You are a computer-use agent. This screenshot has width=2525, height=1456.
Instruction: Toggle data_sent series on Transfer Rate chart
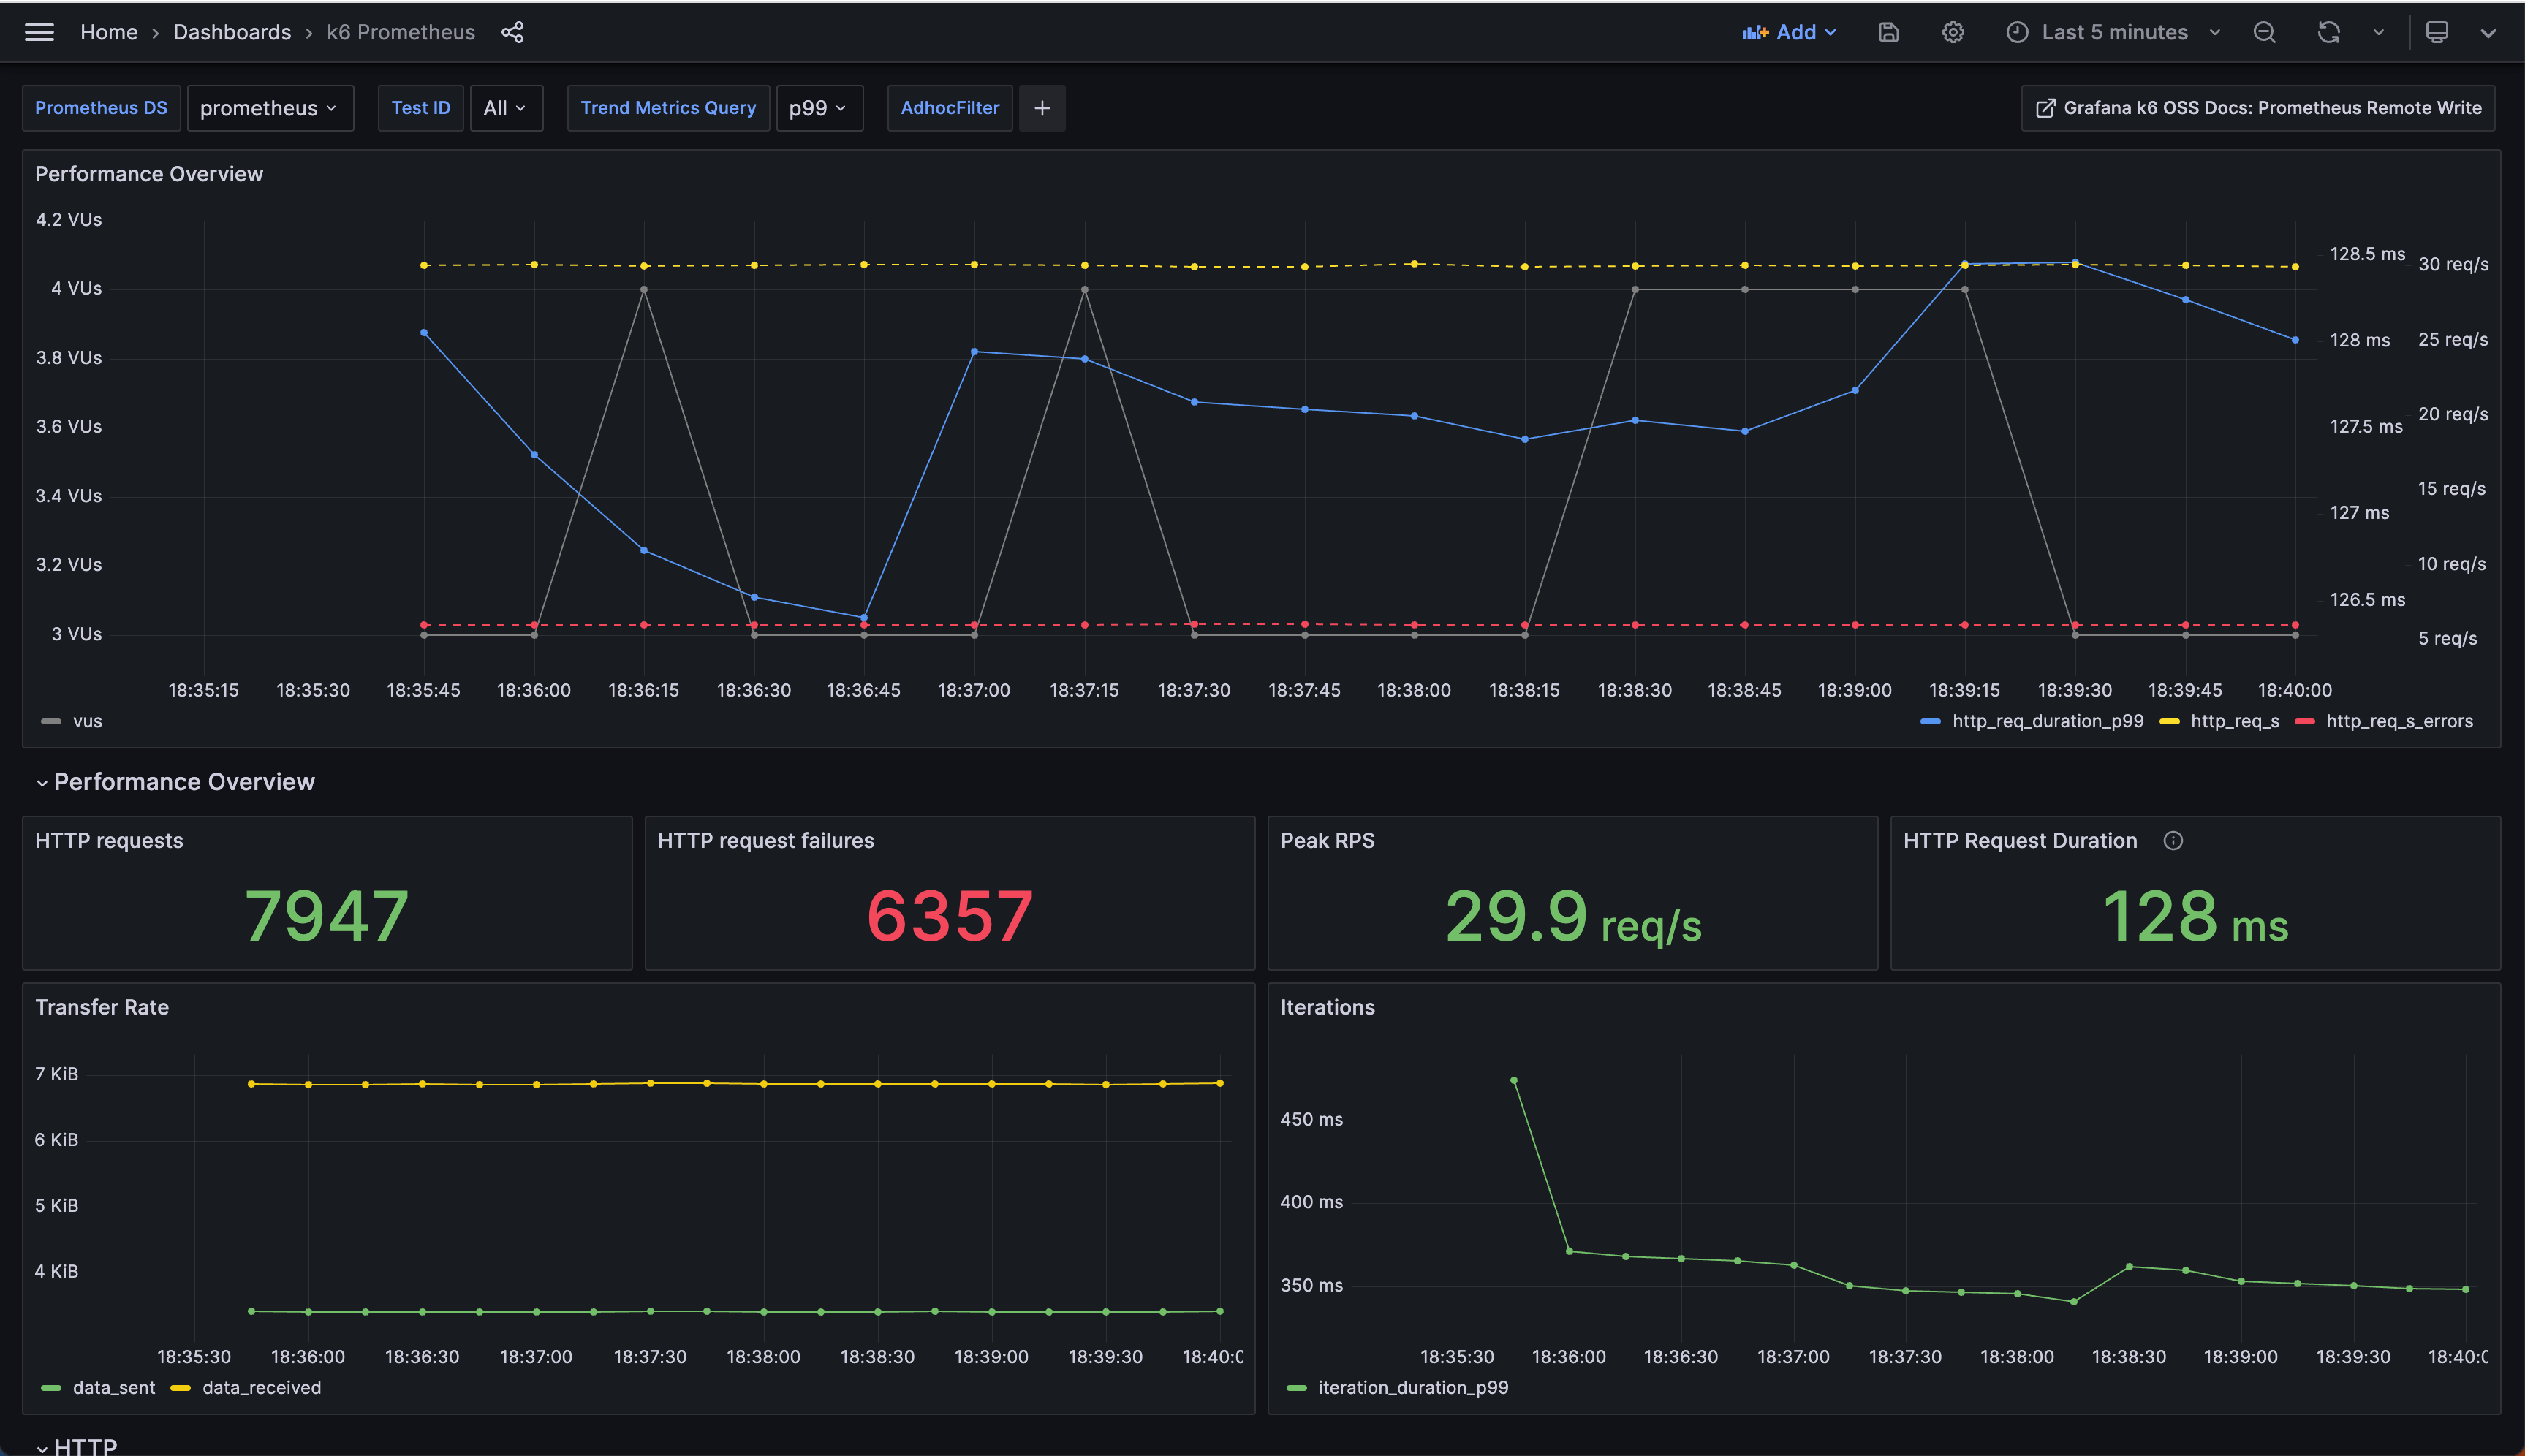click(115, 1387)
